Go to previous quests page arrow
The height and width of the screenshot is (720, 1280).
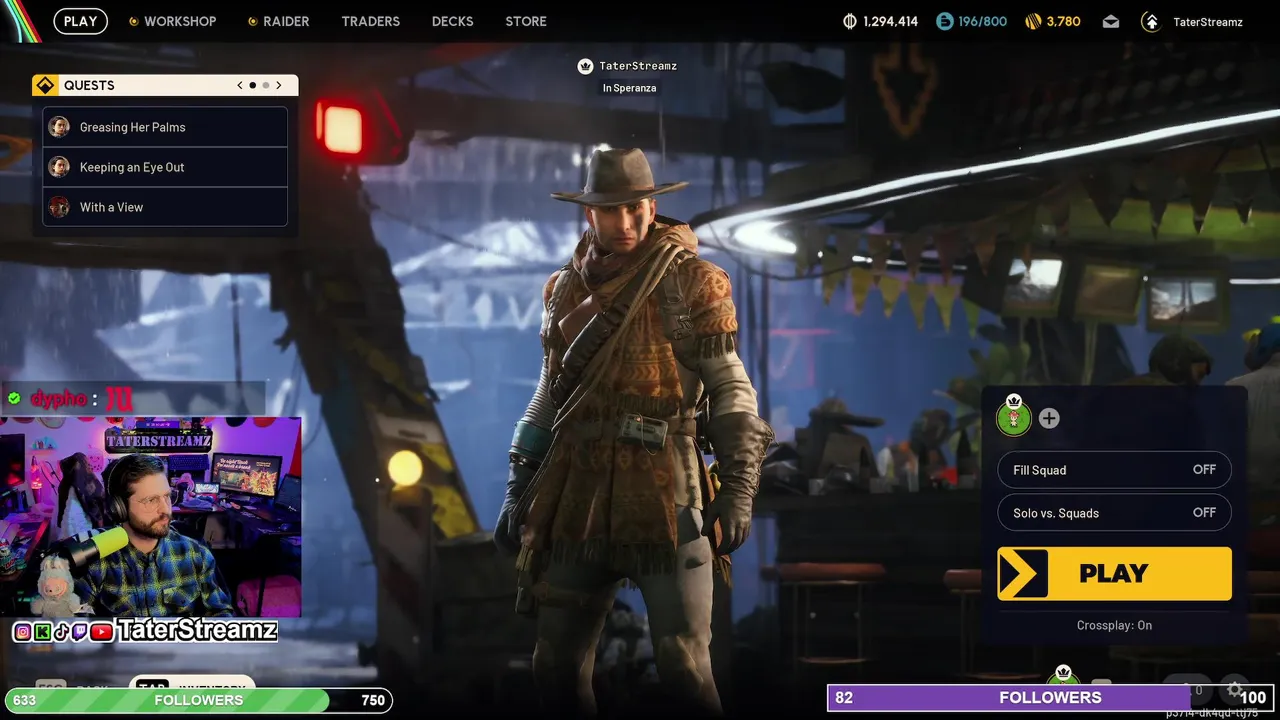pos(240,85)
